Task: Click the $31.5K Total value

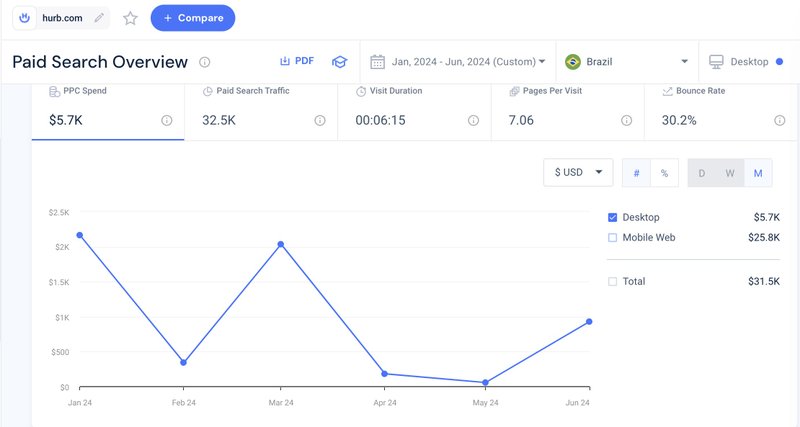Action: [x=764, y=282]
